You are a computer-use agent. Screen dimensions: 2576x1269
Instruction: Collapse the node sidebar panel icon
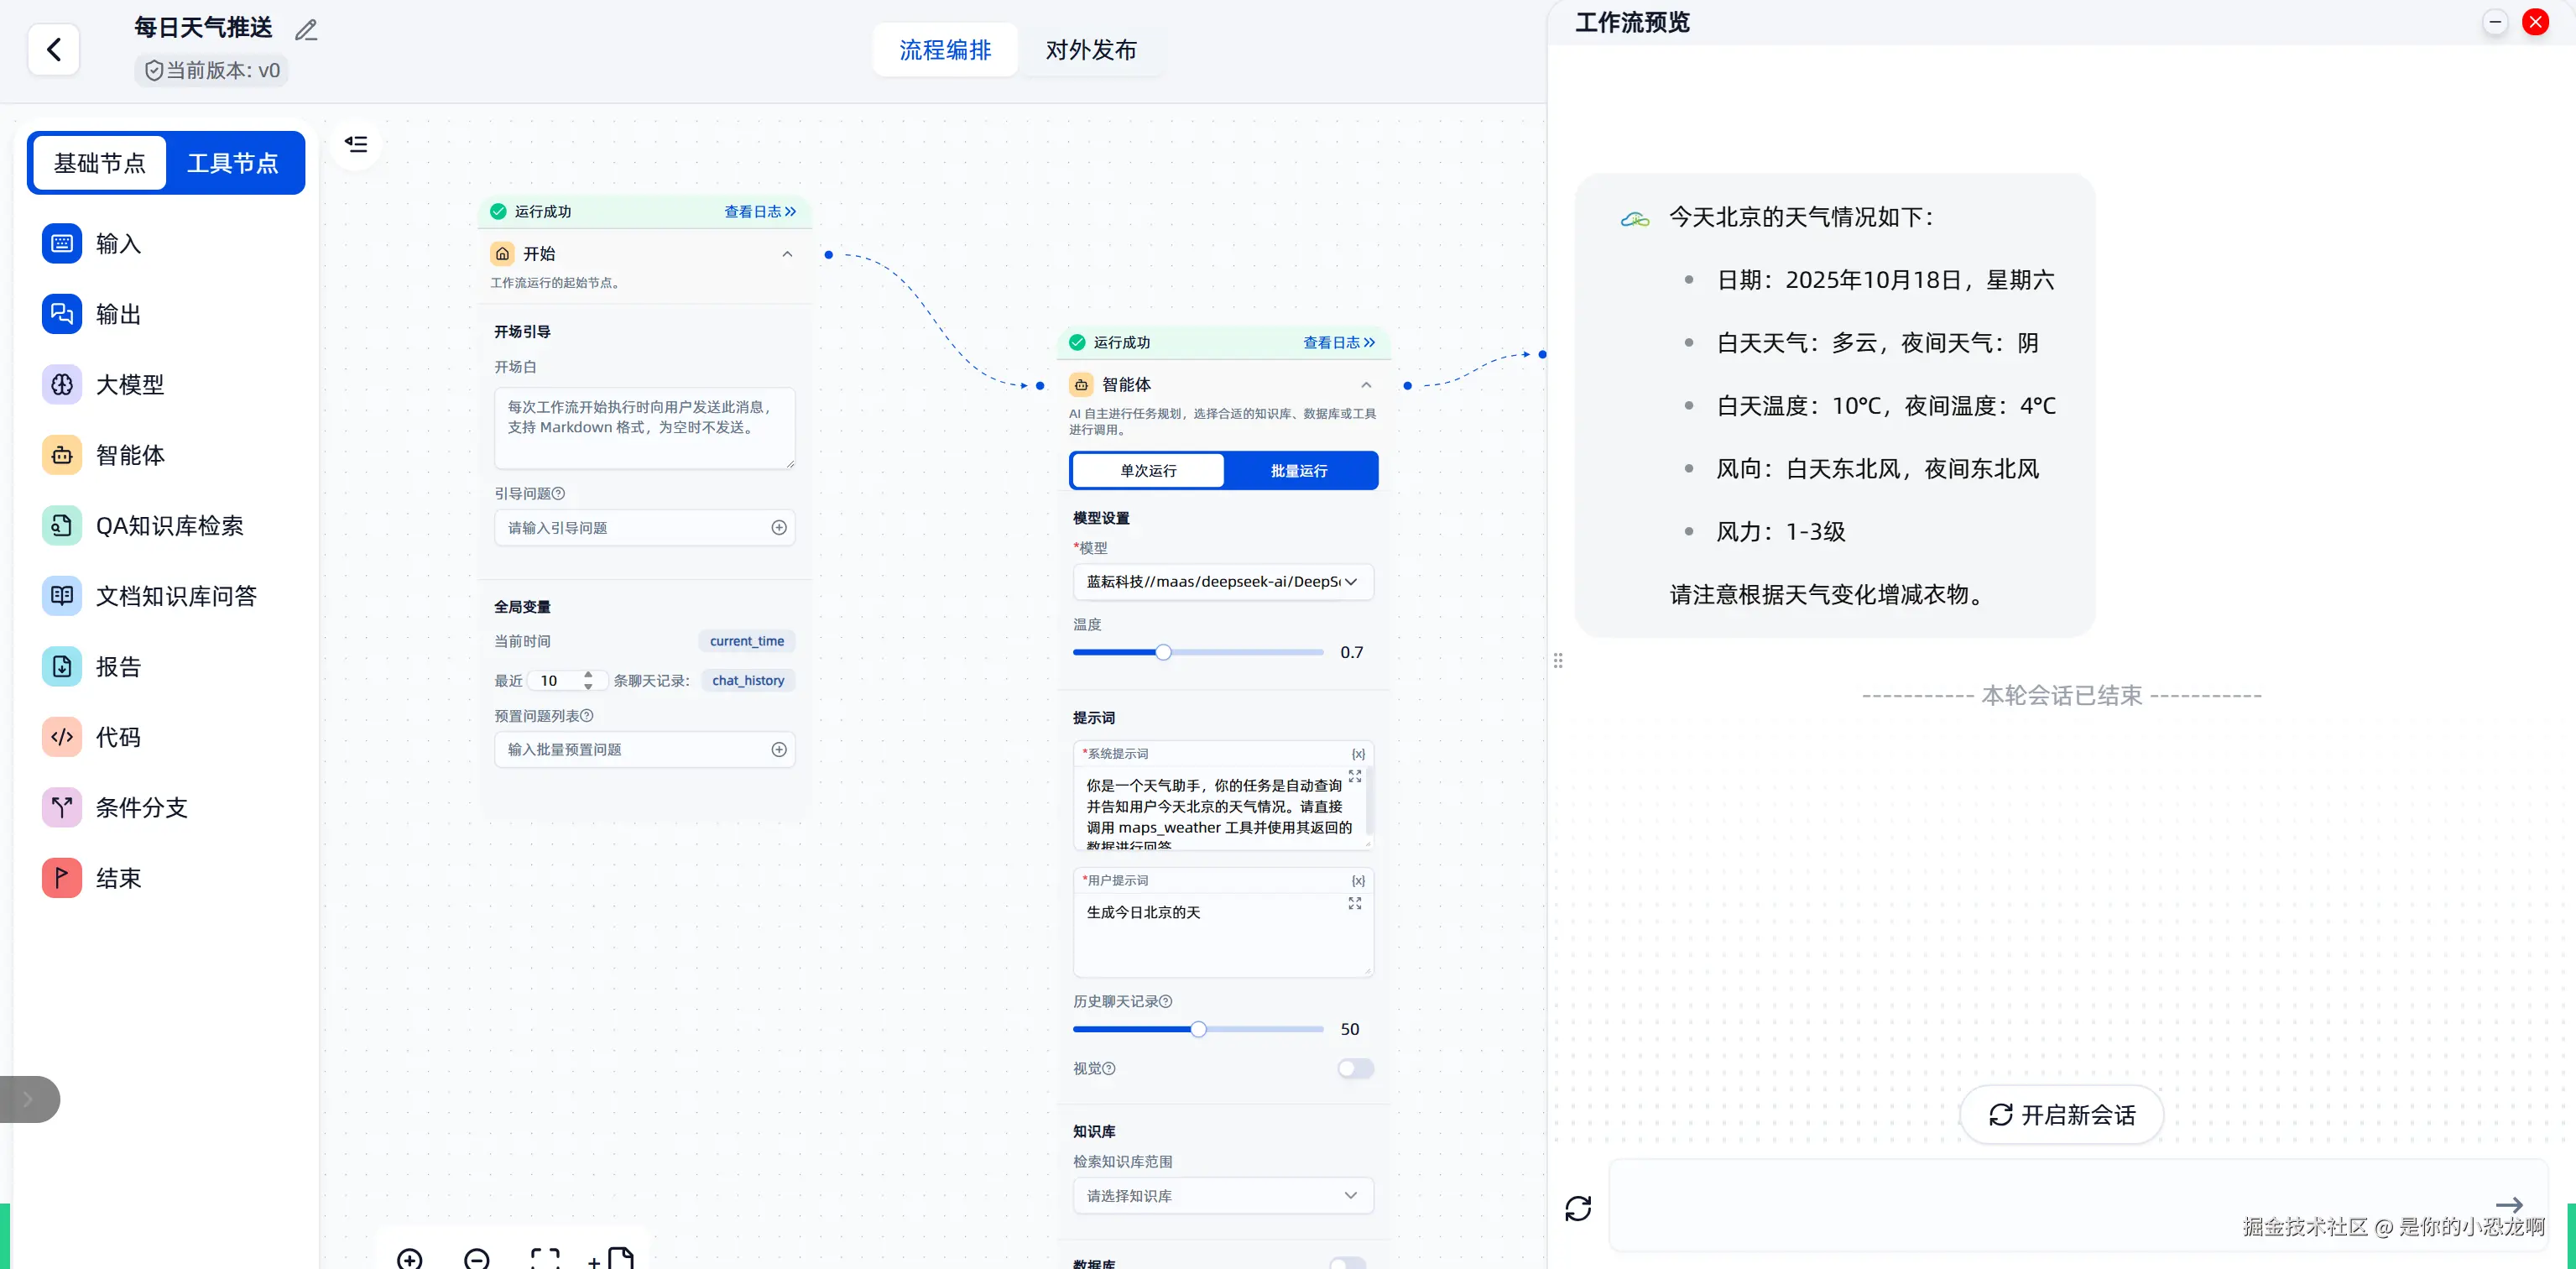tap(356, 144)
